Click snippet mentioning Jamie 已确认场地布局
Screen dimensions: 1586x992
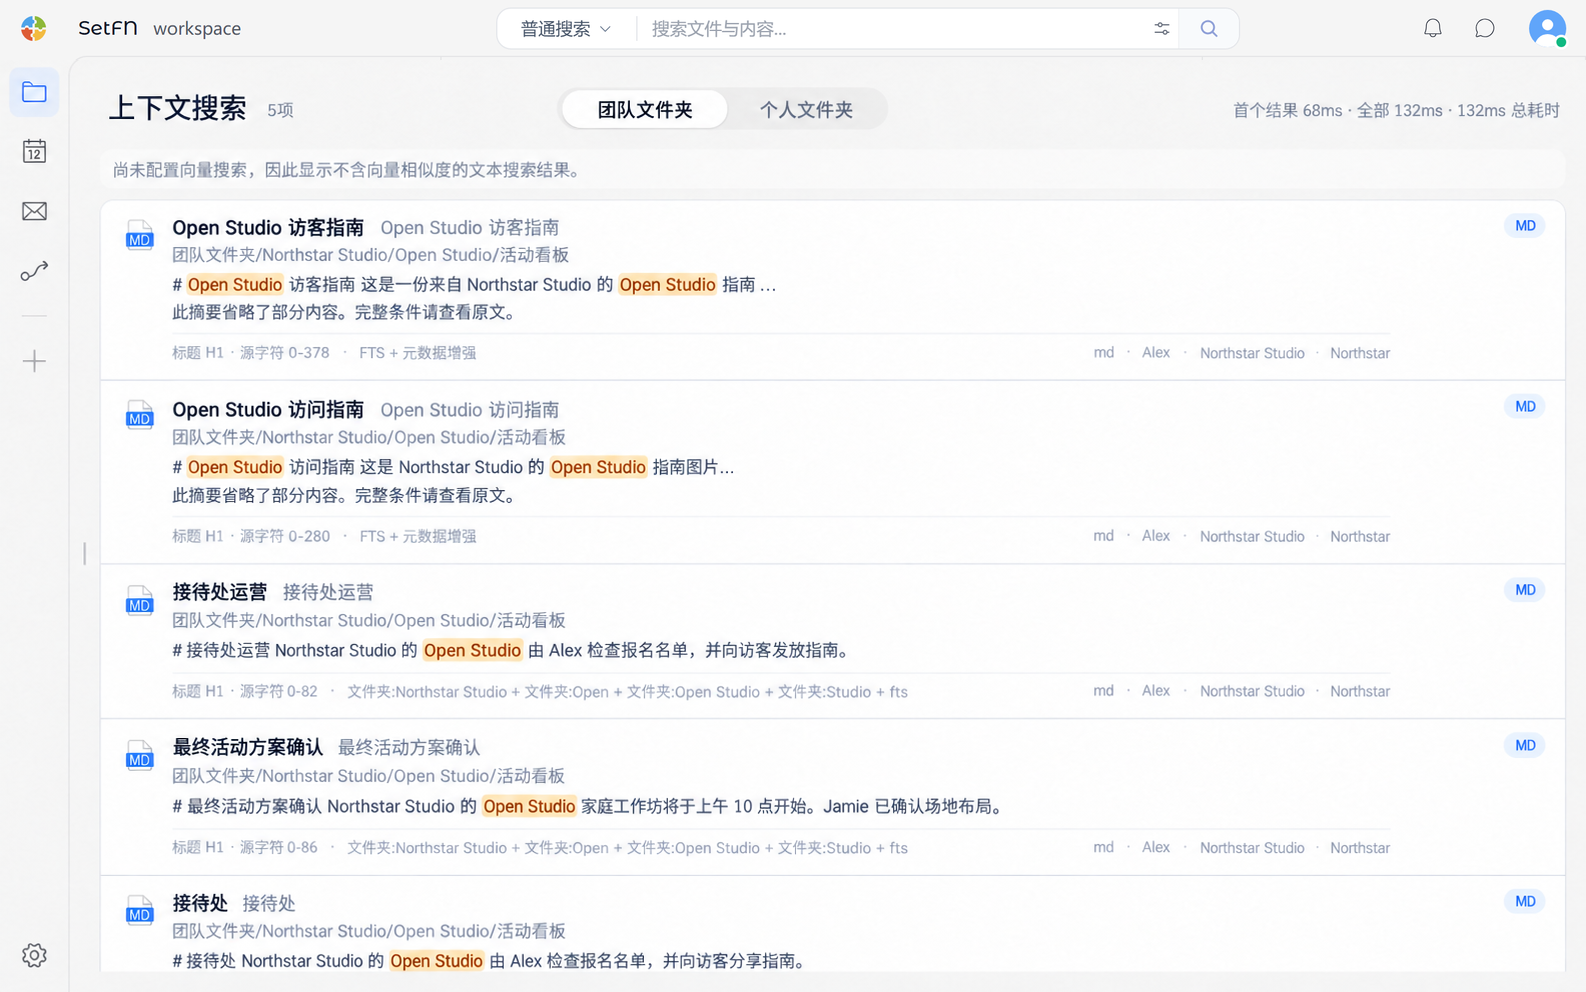[588, 806]
